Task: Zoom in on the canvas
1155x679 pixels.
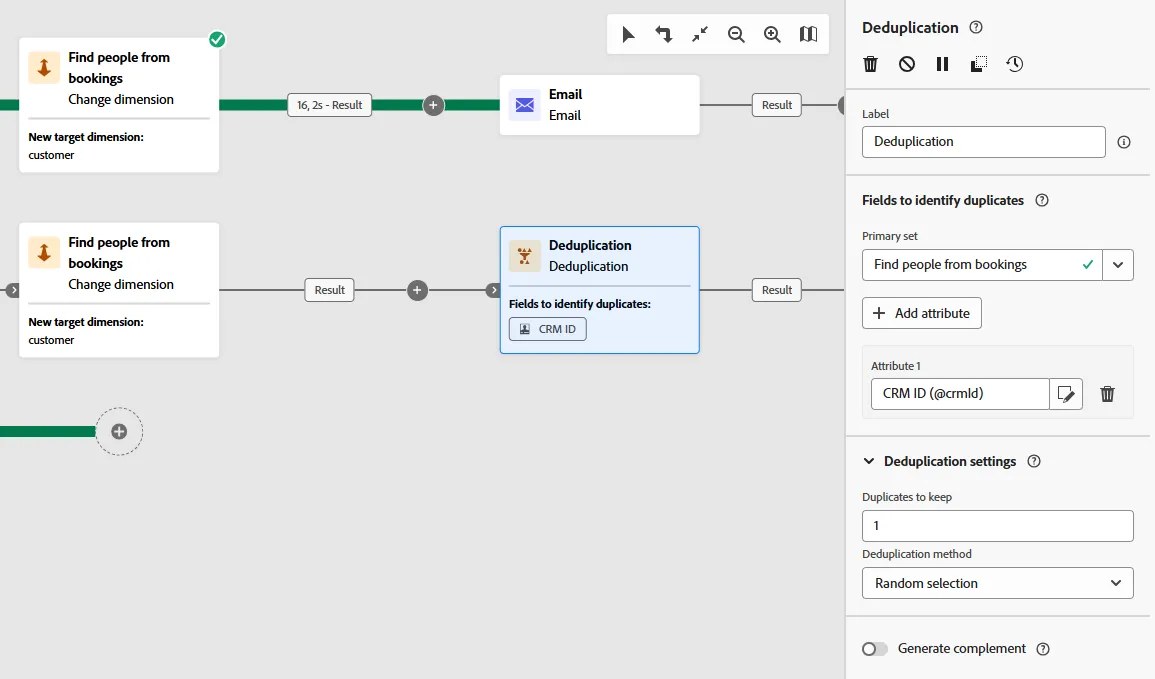Action: pyautogui.click(x=772, y=35)
